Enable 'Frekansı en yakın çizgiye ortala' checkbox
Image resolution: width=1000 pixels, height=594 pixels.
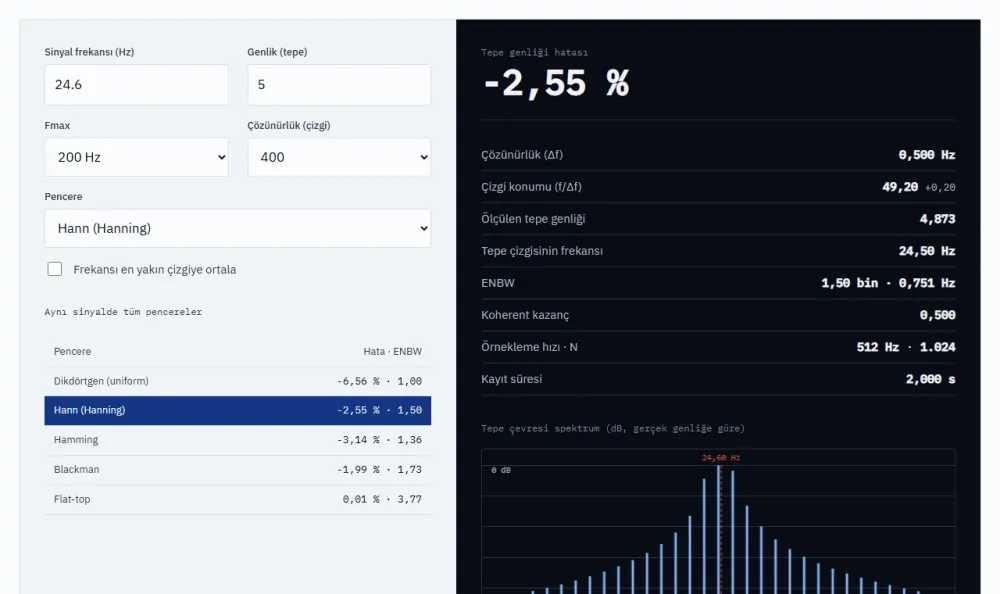tap(55, 269)
